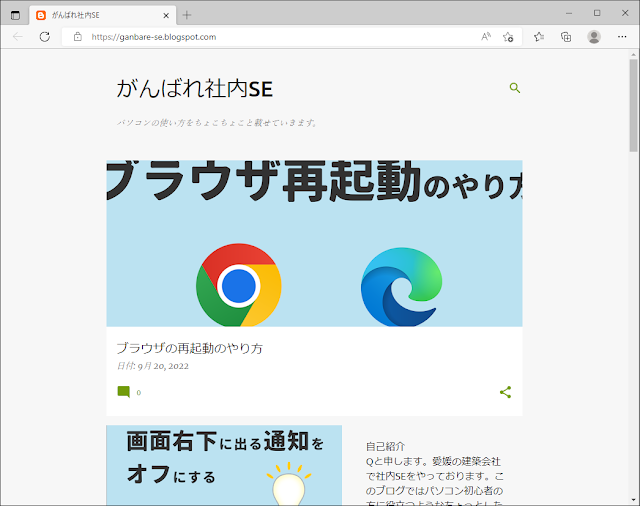The height and width of the screenshot is (506, 640).
Task: Click the scrollbar up arrow
Action: click(633, 54)
